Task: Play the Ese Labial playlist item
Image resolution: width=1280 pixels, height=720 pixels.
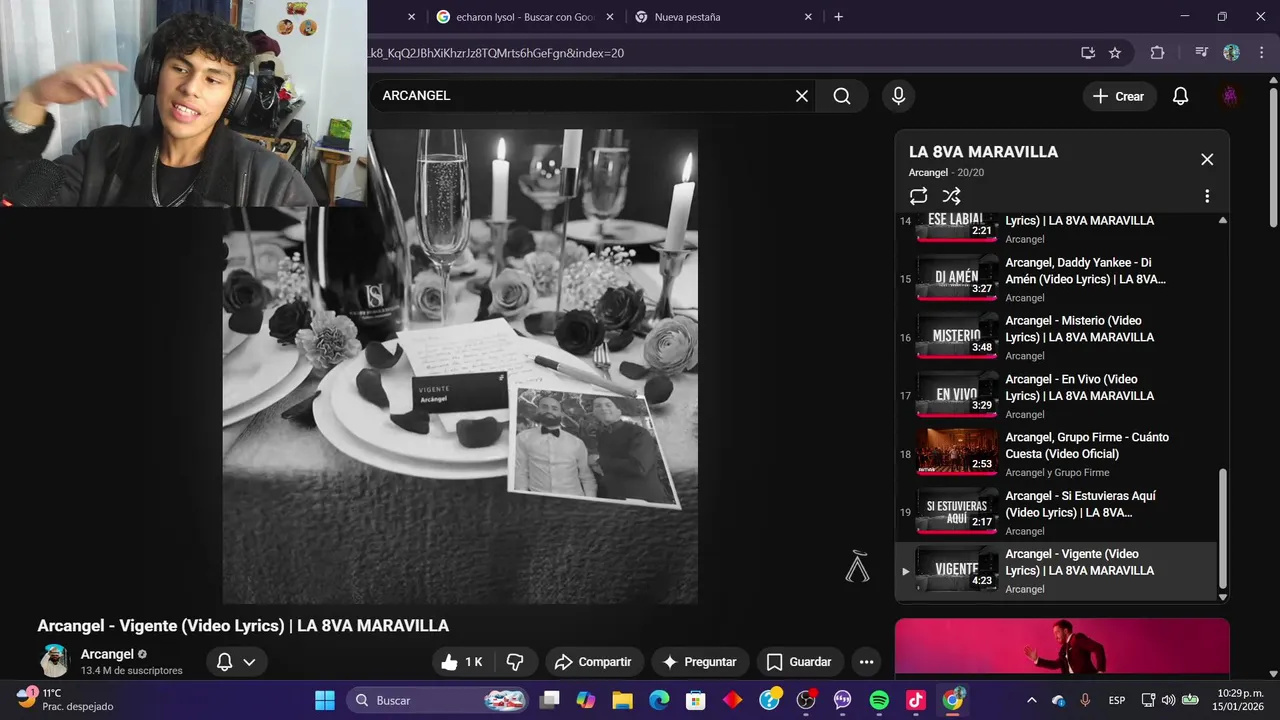Action: [1056, 229]
